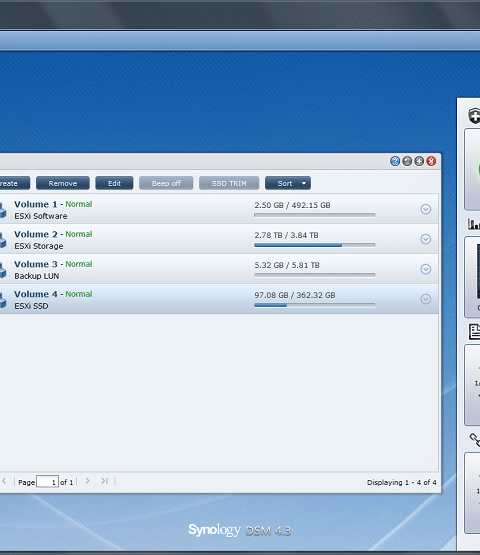Click the 'Backup LUN' description

[36, 276]
